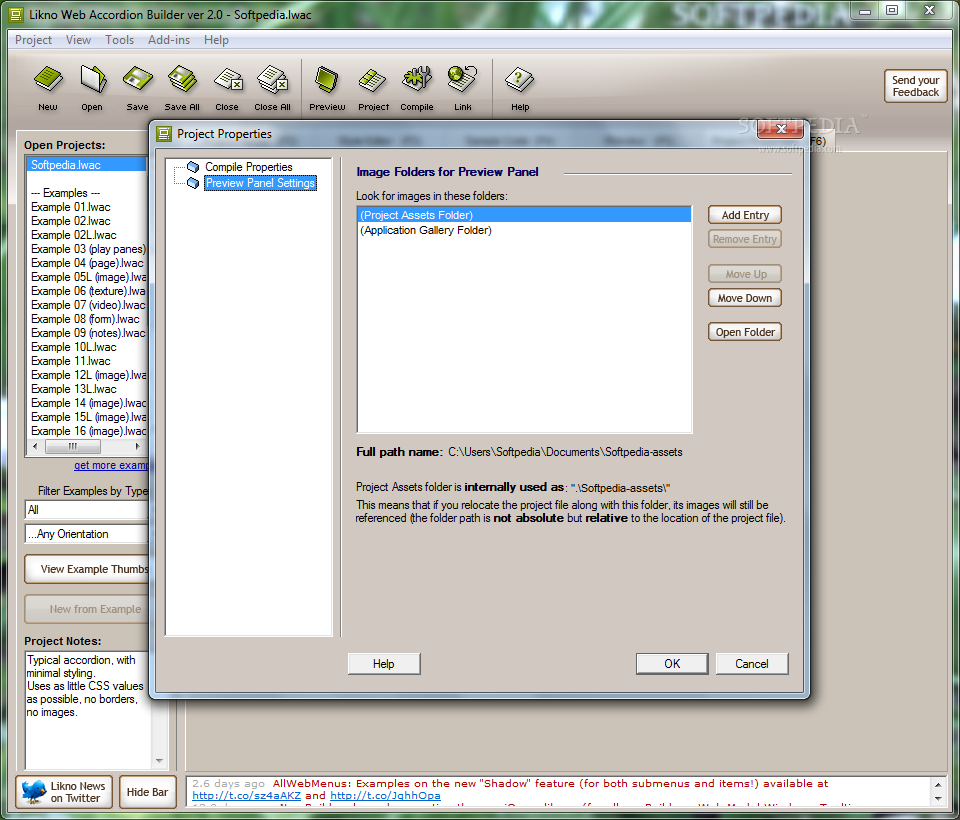This screenshot has height=820, width=960.
Task: Select Example 07 (video).lwac entry
Action: (87, 305)
